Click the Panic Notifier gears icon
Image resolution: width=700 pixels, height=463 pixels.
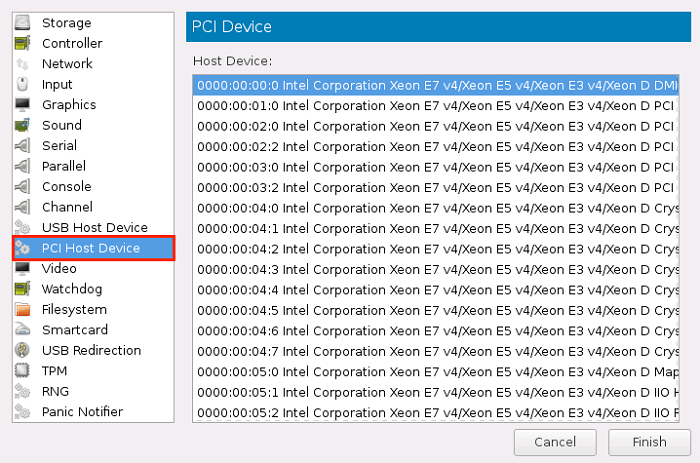[x=22, y=412]
